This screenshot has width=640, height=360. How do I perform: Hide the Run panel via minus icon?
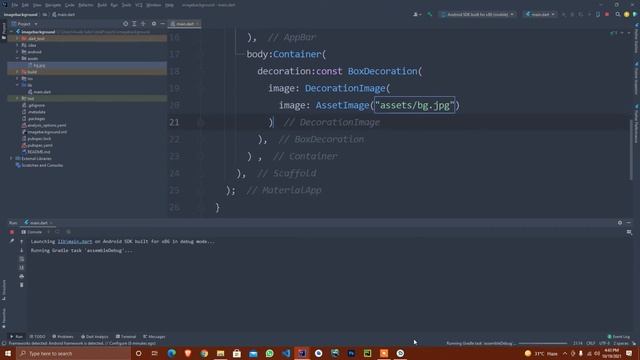629,222
